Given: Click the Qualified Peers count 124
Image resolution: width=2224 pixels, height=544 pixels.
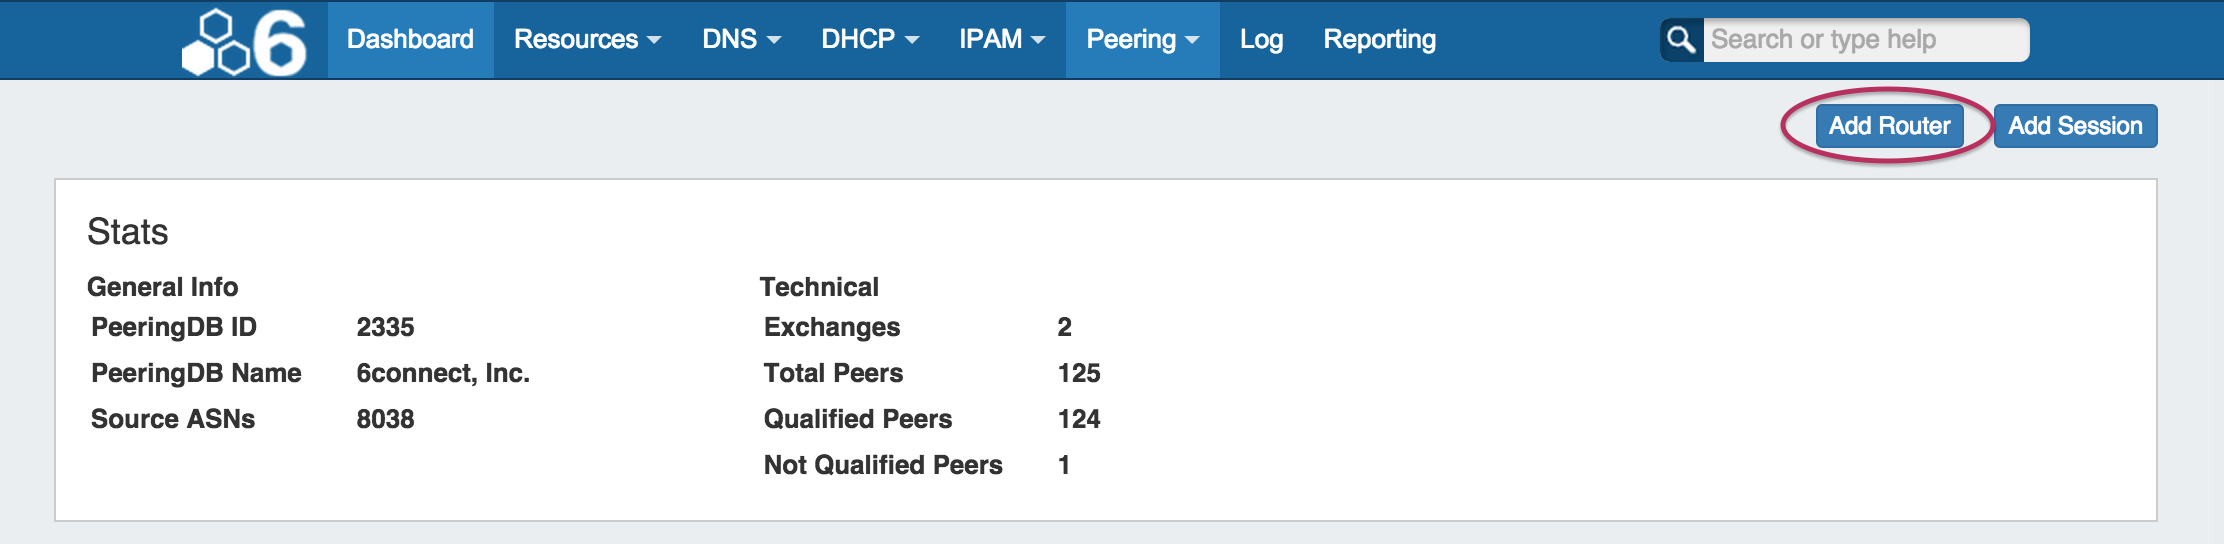Looking at the screenshot, I should (x=1079, y=419).
